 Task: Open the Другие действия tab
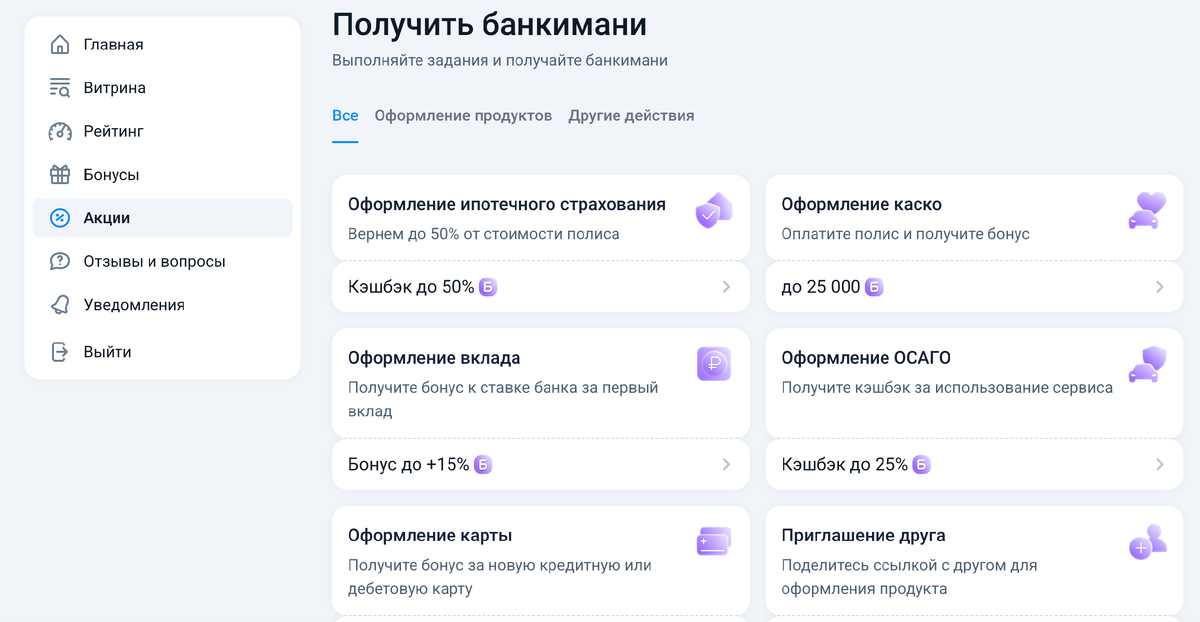(x=630, y=115)
